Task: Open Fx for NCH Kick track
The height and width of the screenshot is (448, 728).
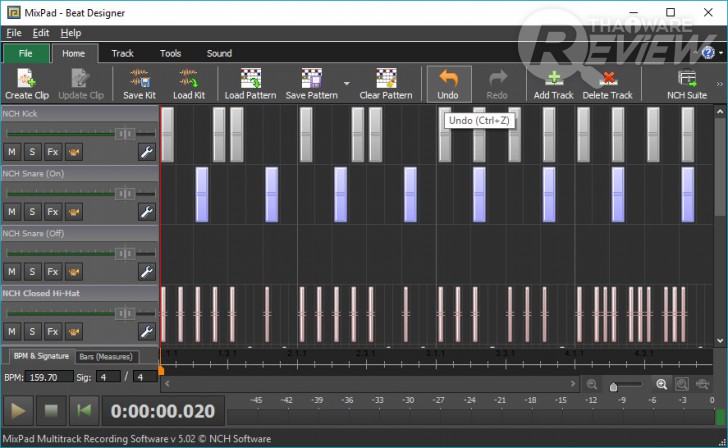Action: tap(52, 152)
